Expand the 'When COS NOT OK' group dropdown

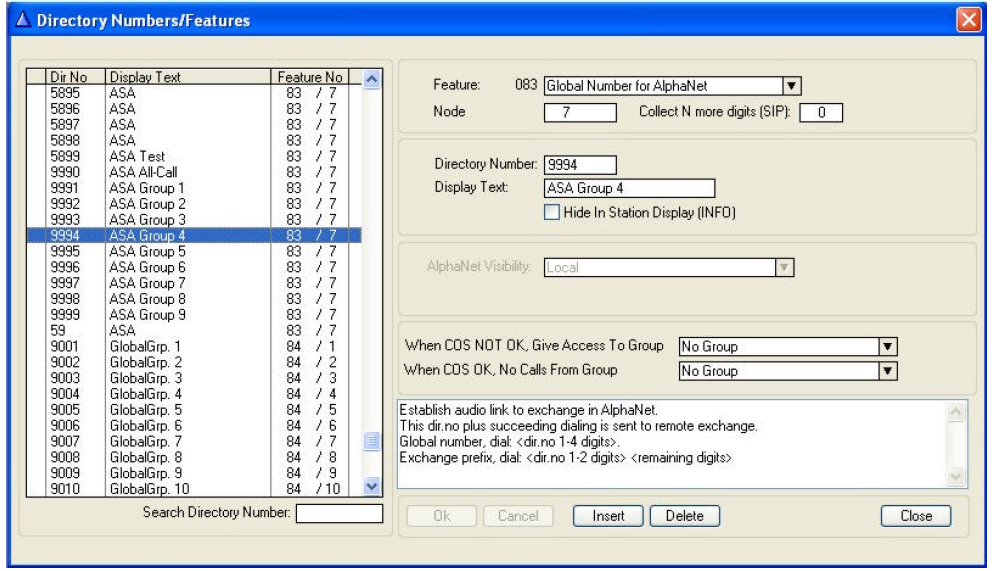point(884,346)
